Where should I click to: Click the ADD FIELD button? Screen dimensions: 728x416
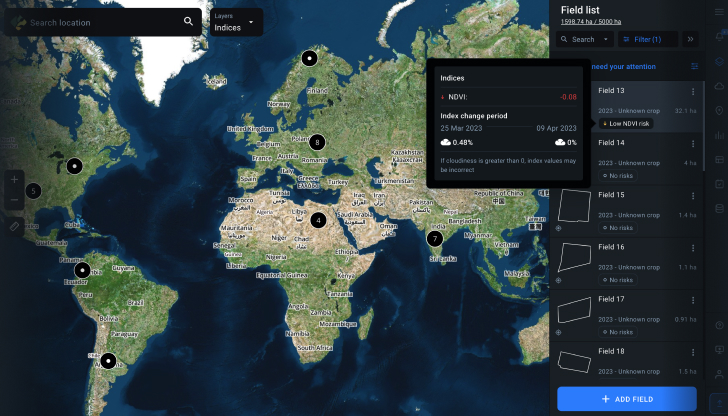pos(627,399)
